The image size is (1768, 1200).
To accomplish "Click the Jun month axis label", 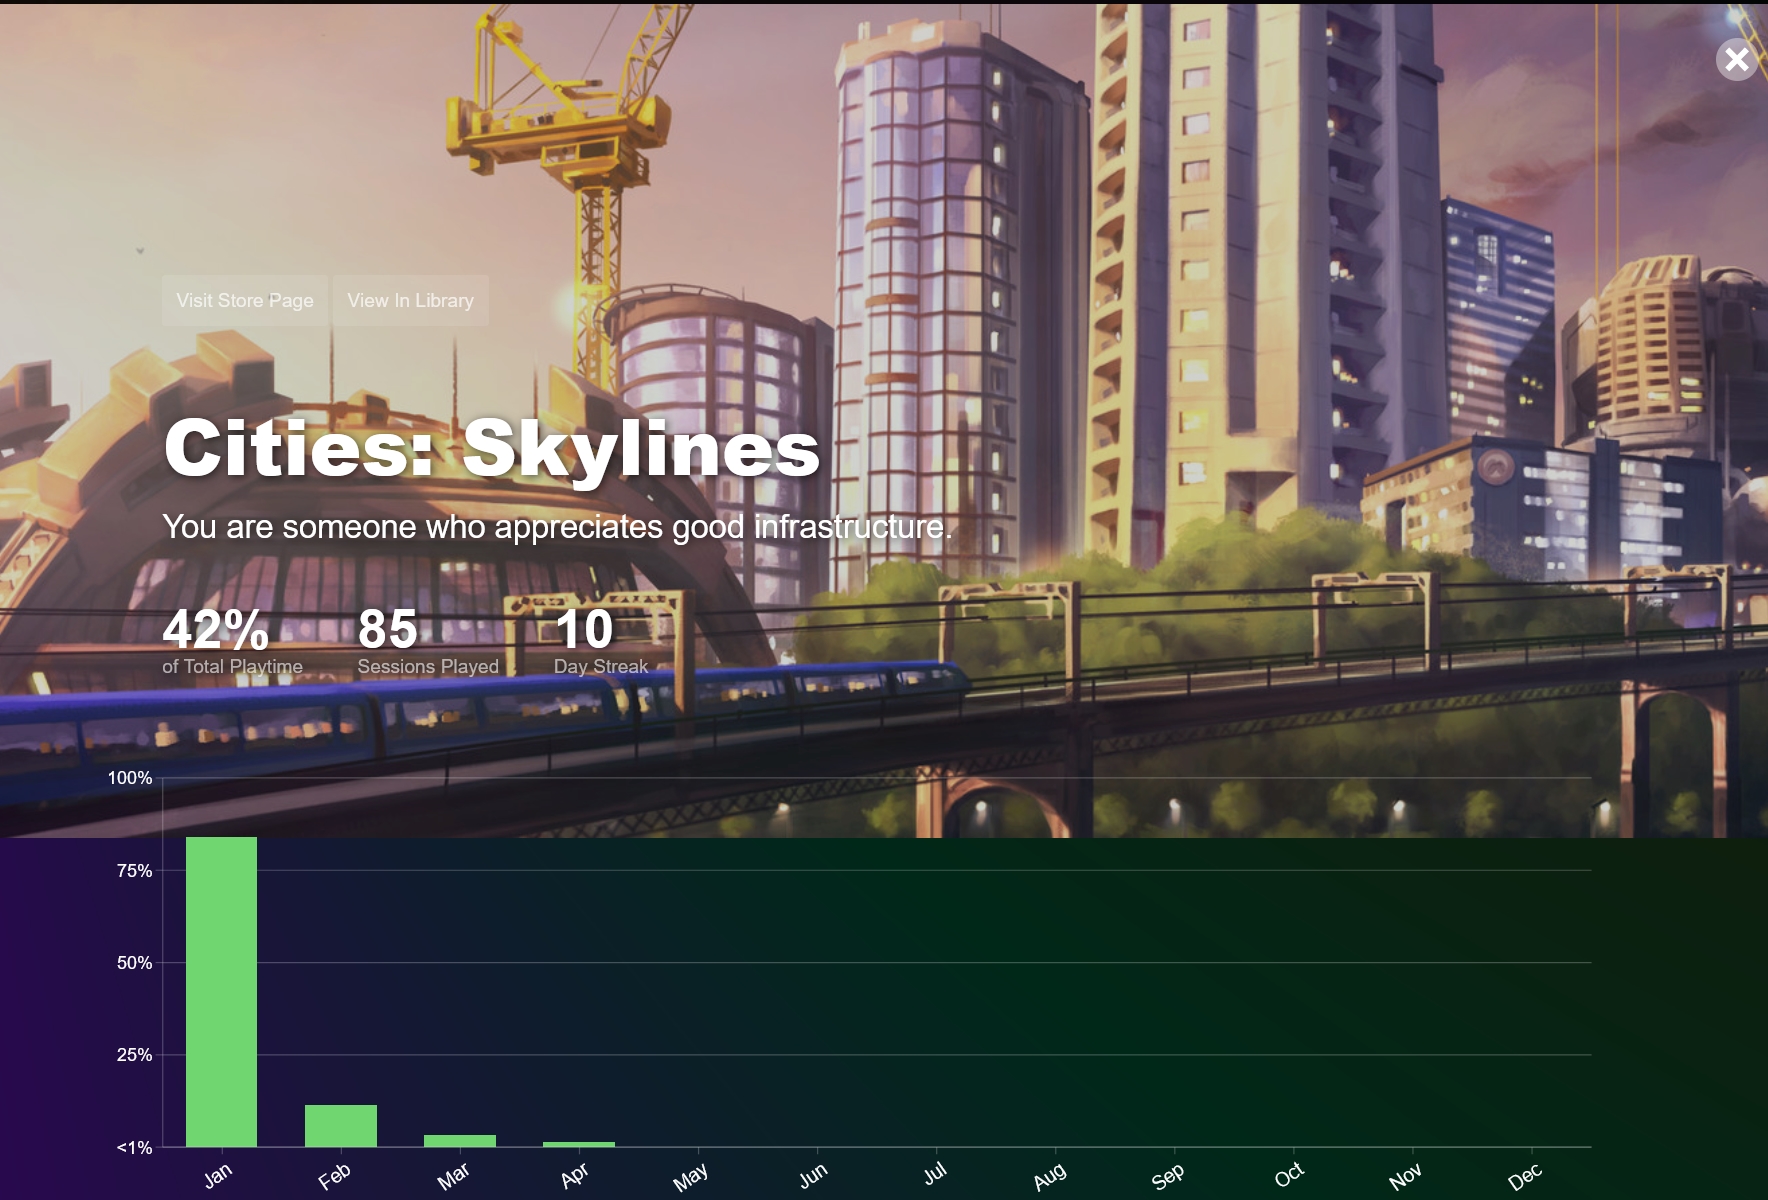I will coord(813,1175).
